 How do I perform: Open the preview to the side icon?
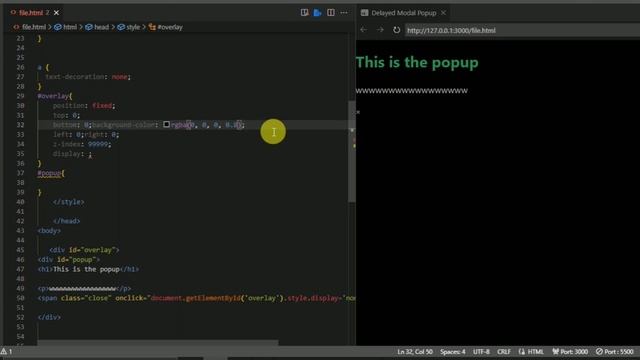(304, 13)
